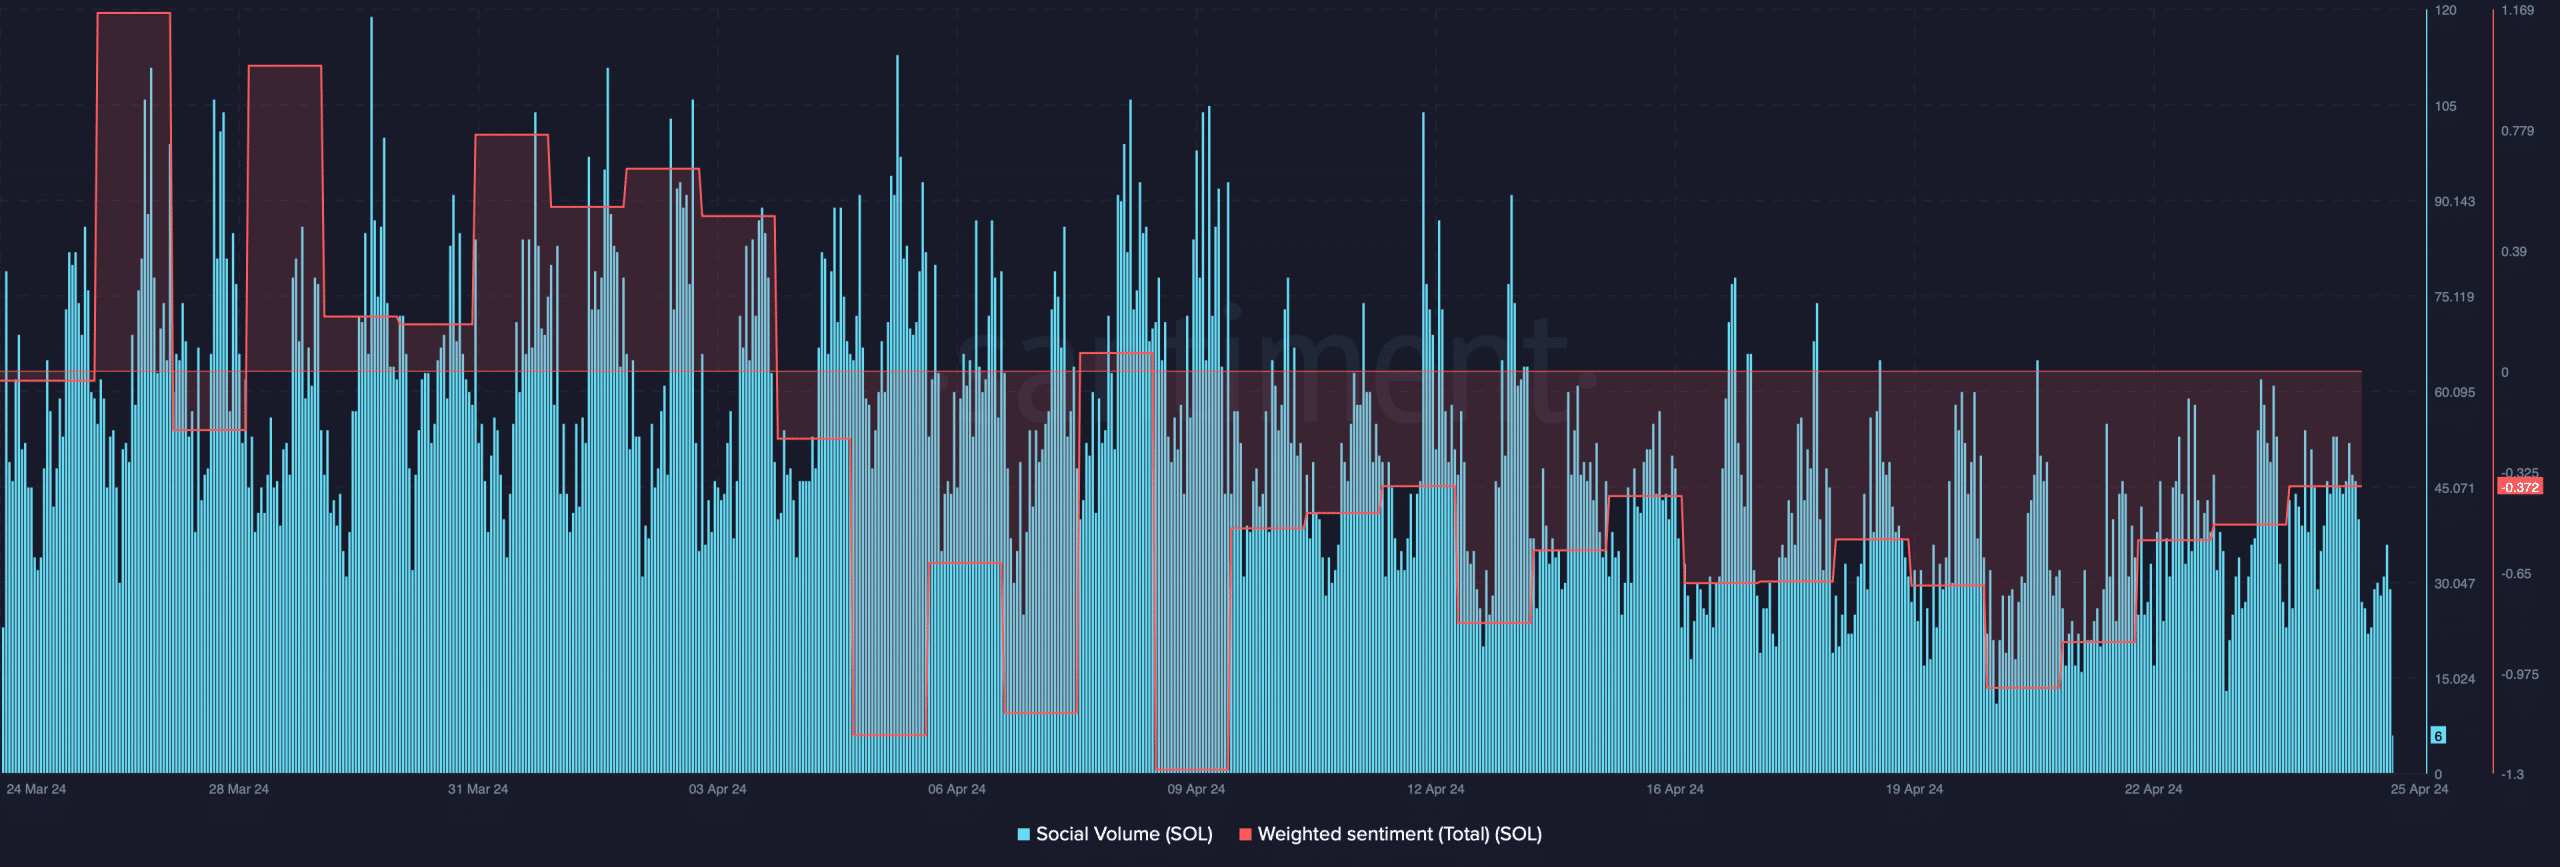Select the 06 Apr 24 date label
Image resolution: width=2560 pixels, height=867 pixels.
957,789
